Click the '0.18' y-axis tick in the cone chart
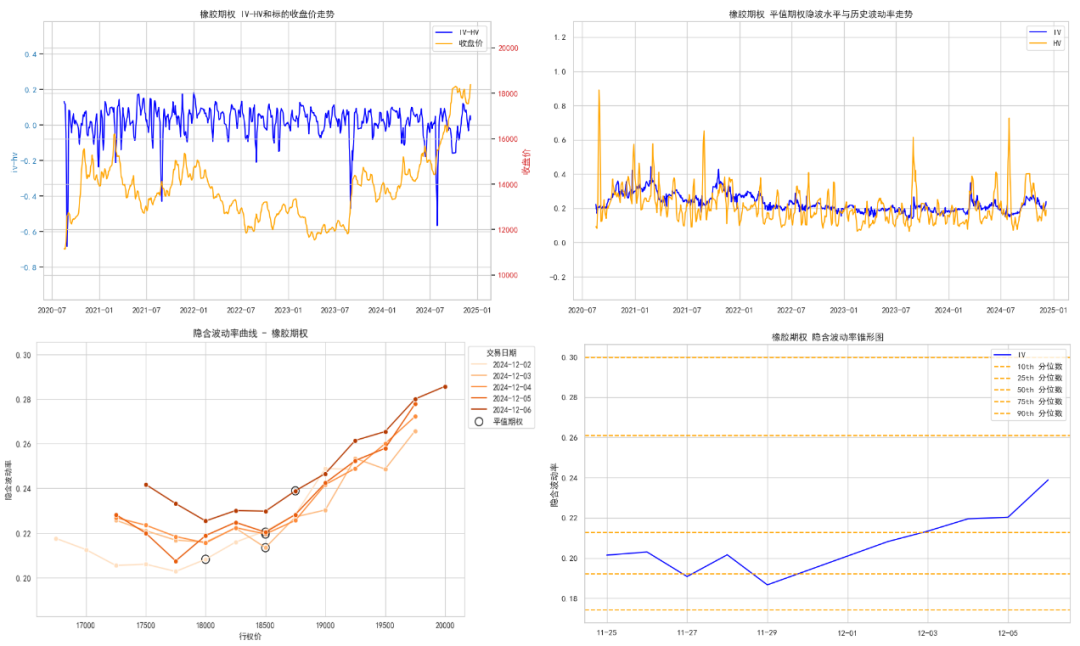 569,598
